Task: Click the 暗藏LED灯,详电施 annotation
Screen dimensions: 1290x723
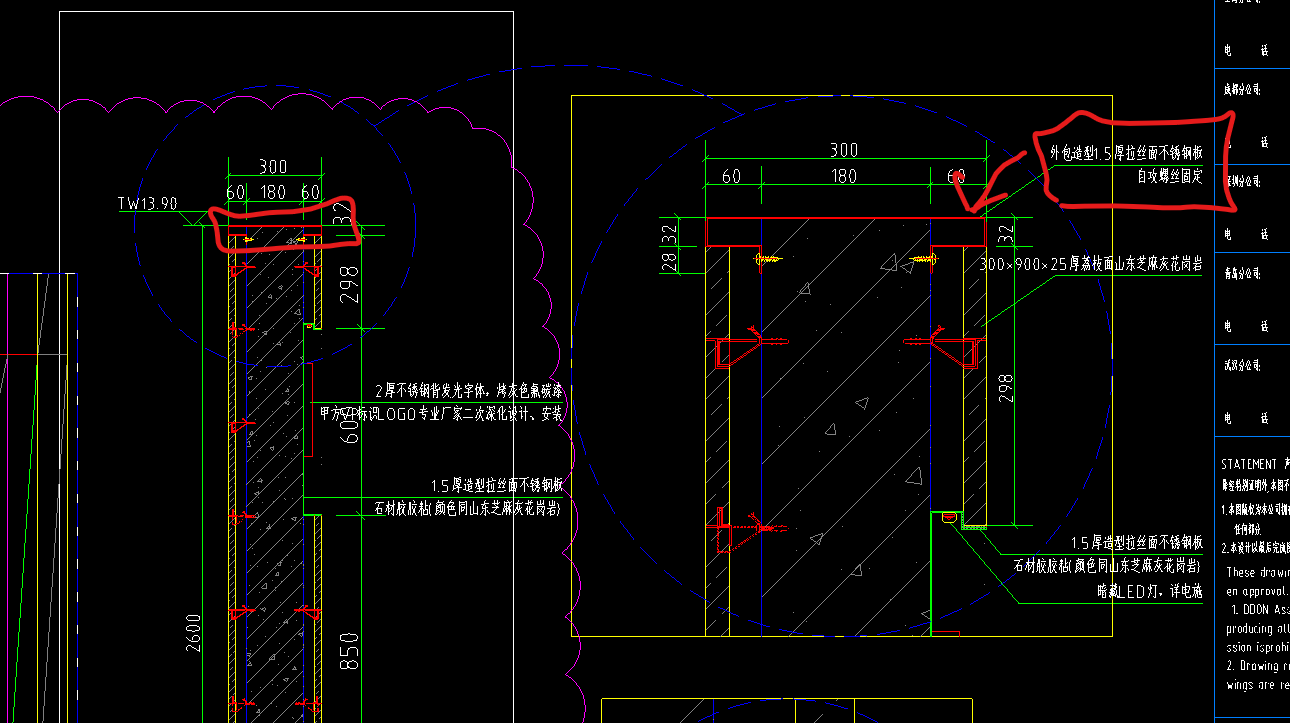Action: [1149, 592]
